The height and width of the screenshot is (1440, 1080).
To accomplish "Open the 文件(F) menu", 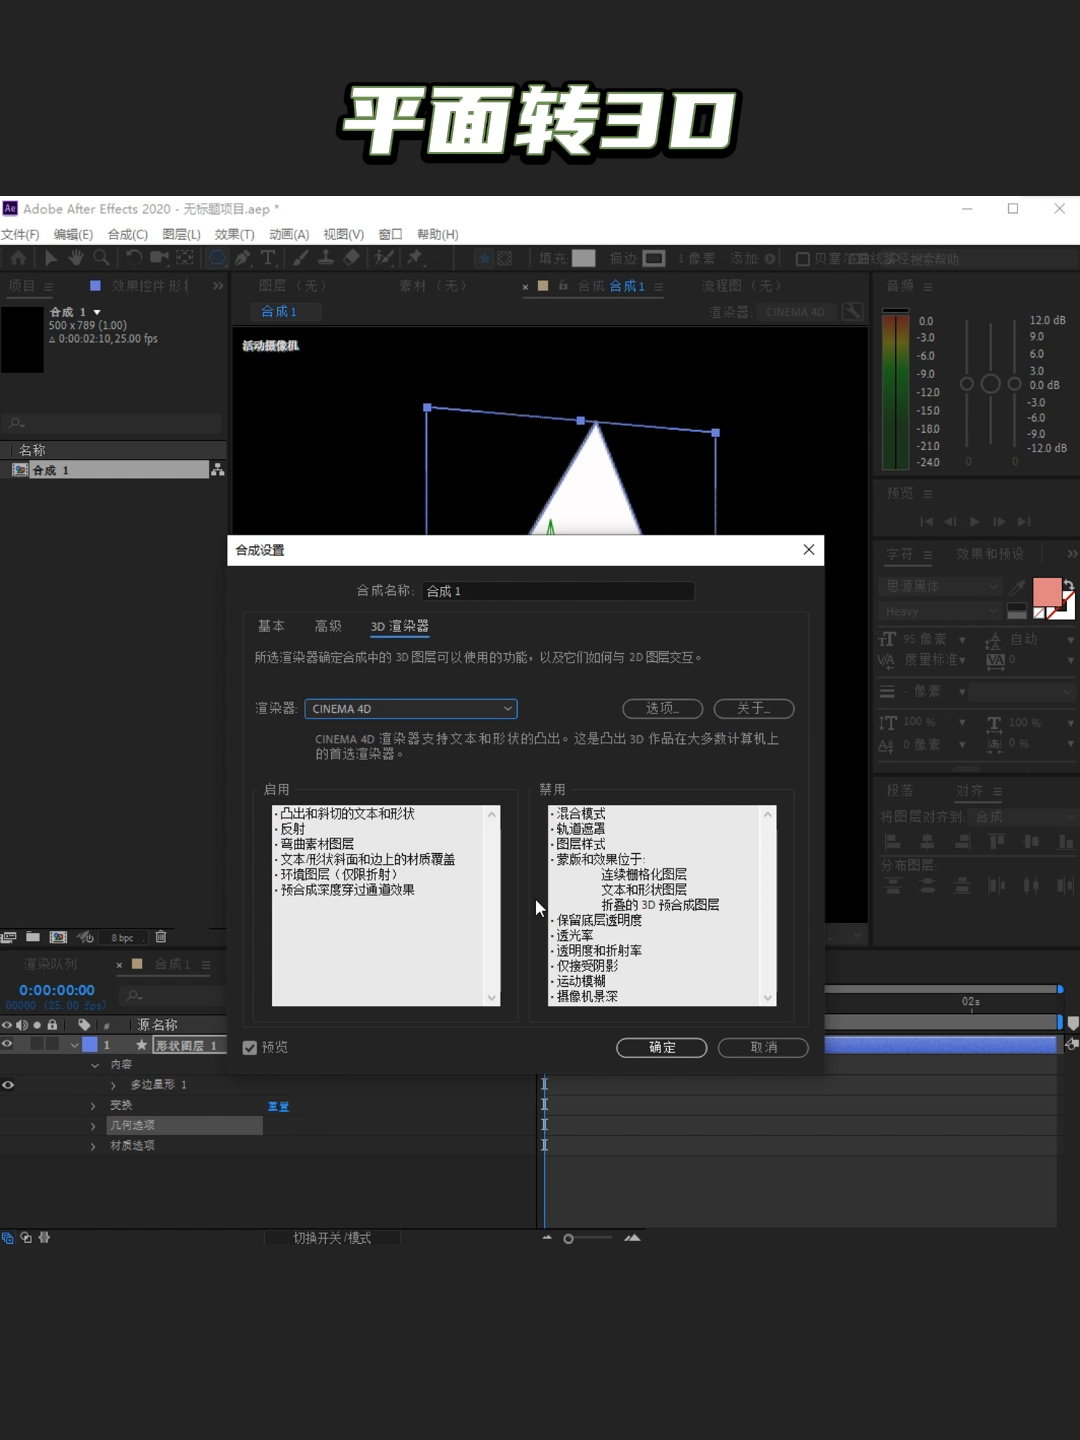I will pos(20,234).
